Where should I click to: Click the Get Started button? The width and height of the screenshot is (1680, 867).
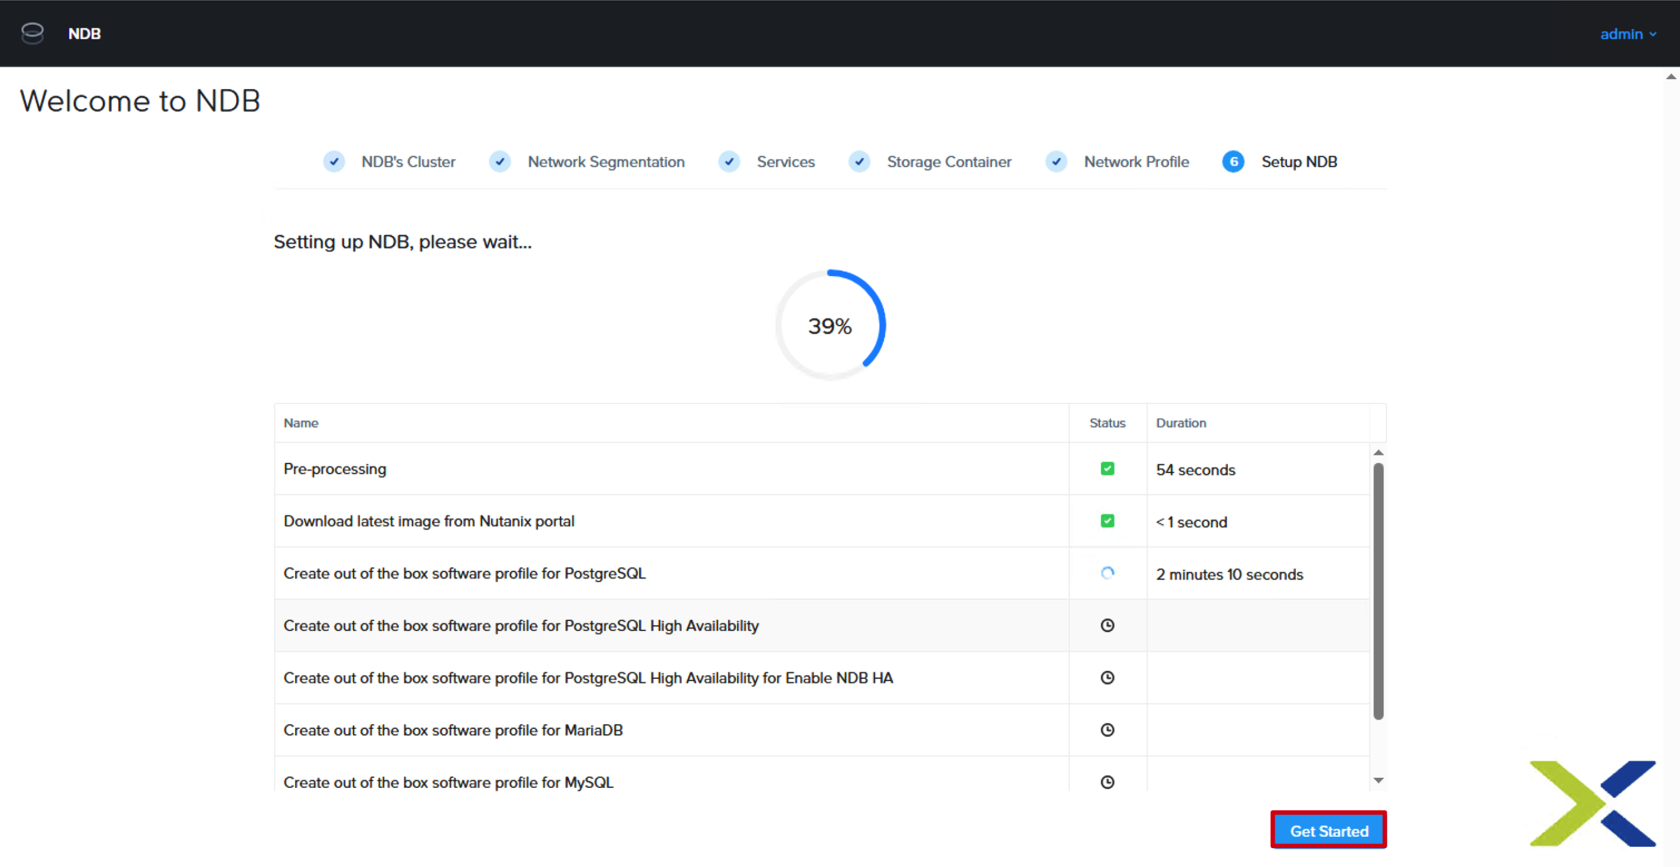pos(1328,830)
